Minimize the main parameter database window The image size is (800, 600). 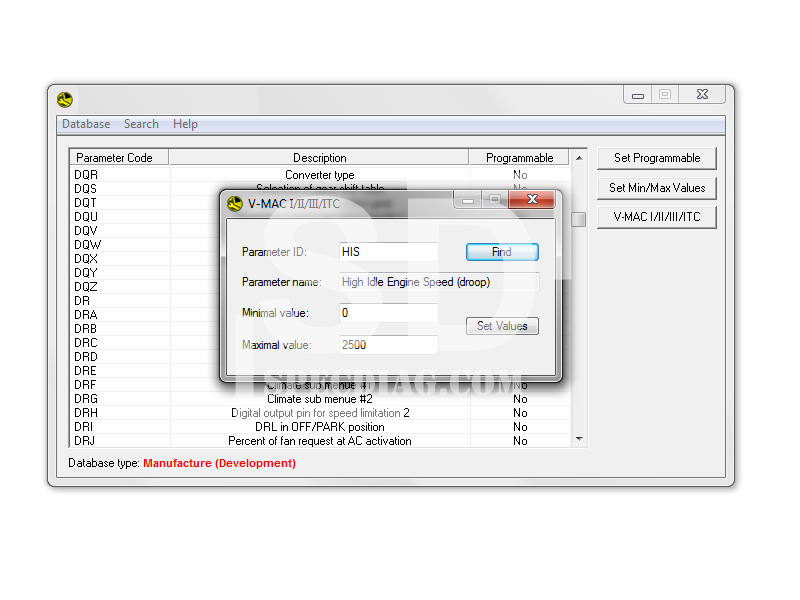click(638, 94)
